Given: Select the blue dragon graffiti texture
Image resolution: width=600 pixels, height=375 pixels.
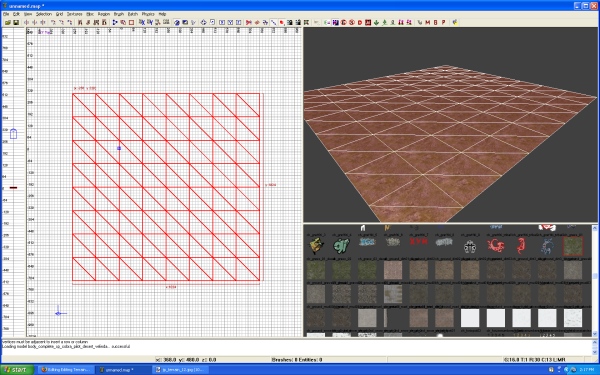Looking at the screenshot, I should pyautogui.click(x=547, y=246).
